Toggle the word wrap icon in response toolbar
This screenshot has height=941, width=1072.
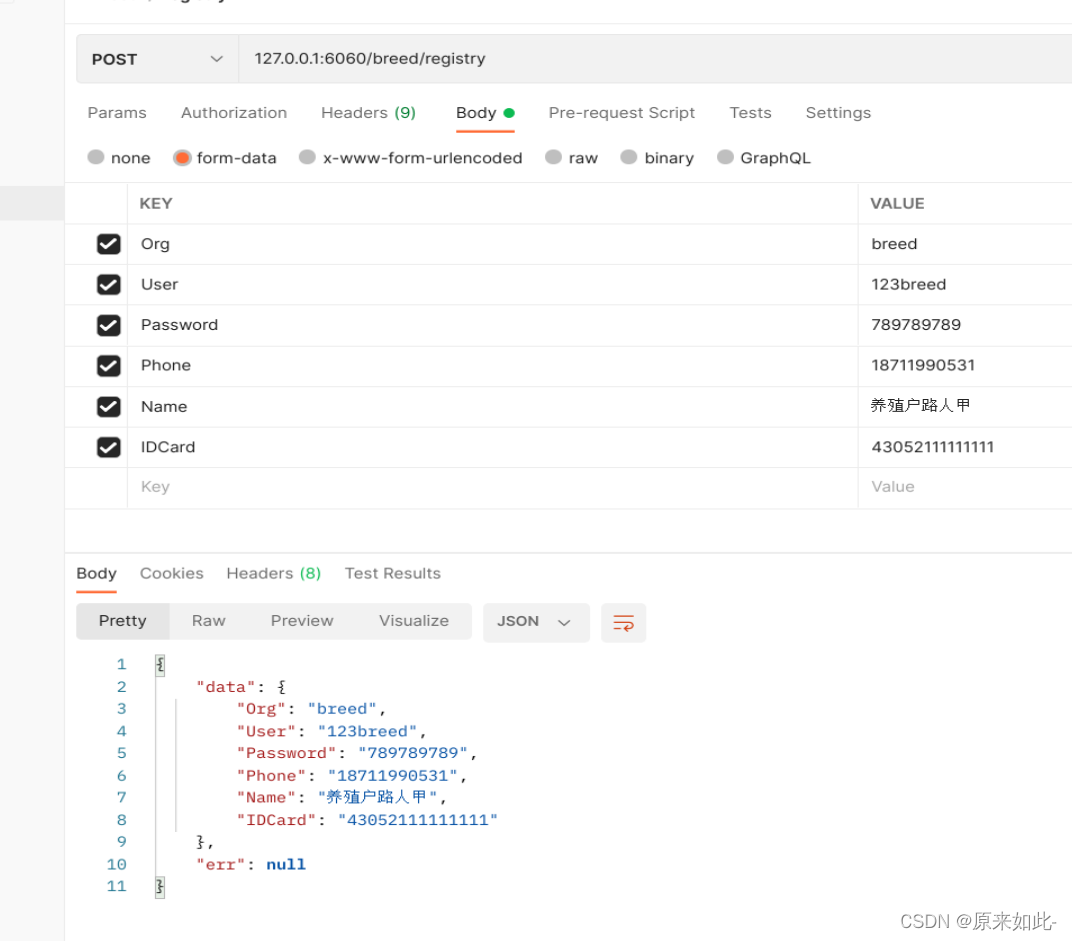tap(623, 622)
